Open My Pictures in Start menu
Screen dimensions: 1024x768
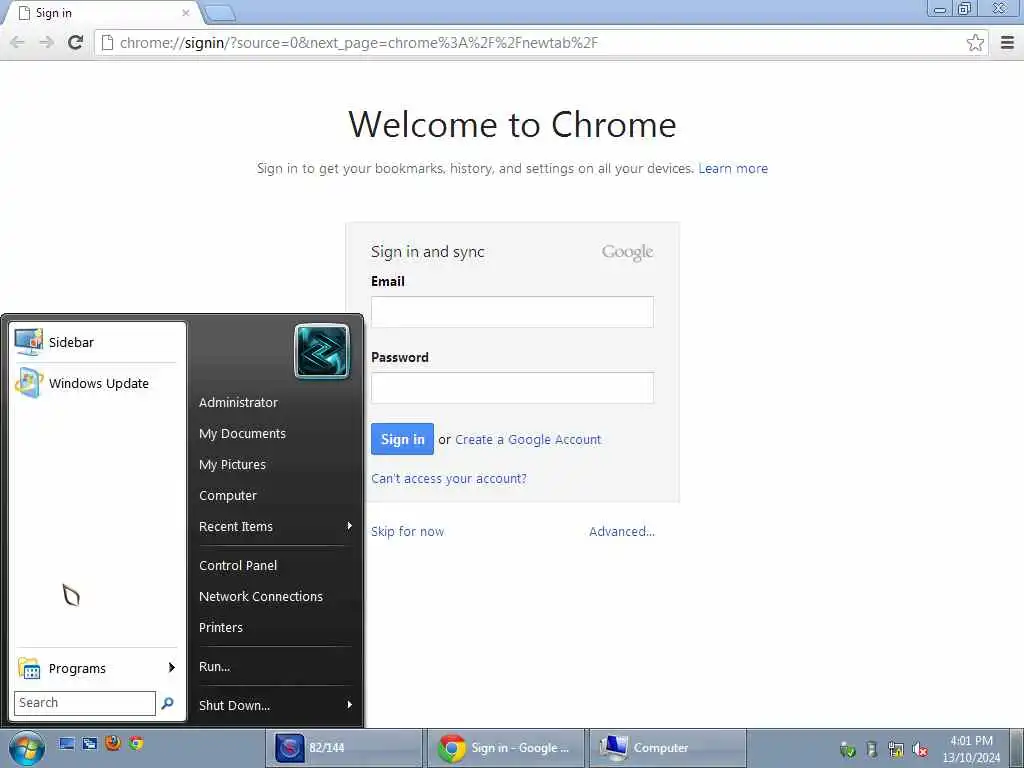[x=232, y=464]
